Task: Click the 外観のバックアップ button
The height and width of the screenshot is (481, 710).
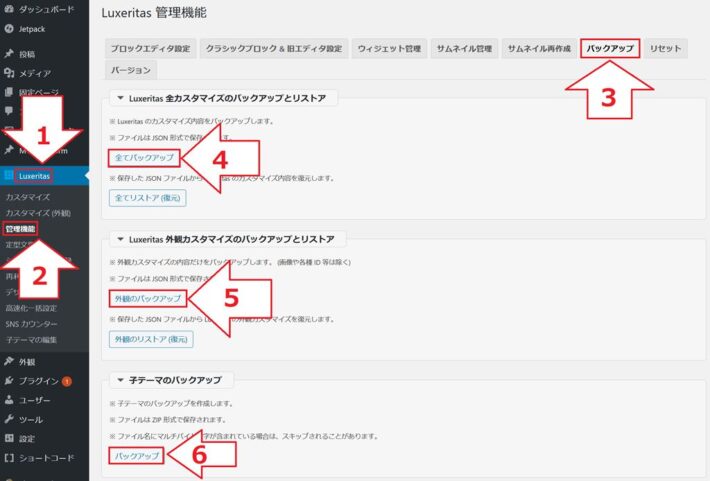Action: tap(148, 298)
